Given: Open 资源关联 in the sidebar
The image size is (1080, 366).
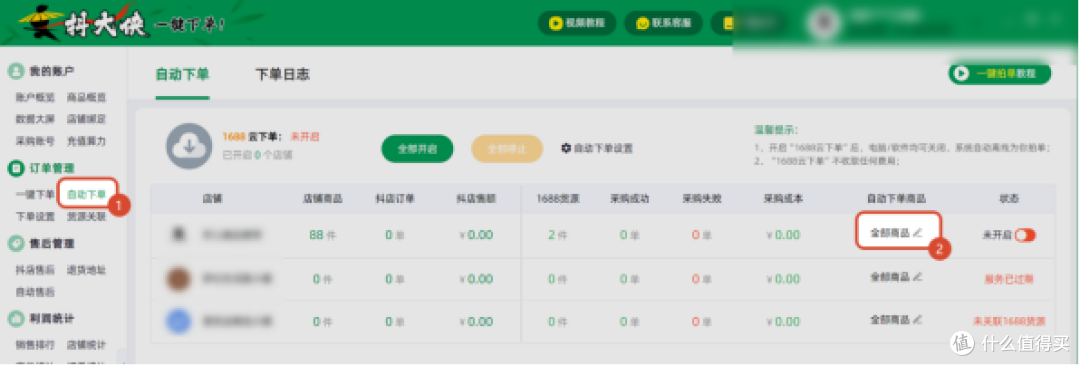Looking at the screenshot, I should 87,216.
